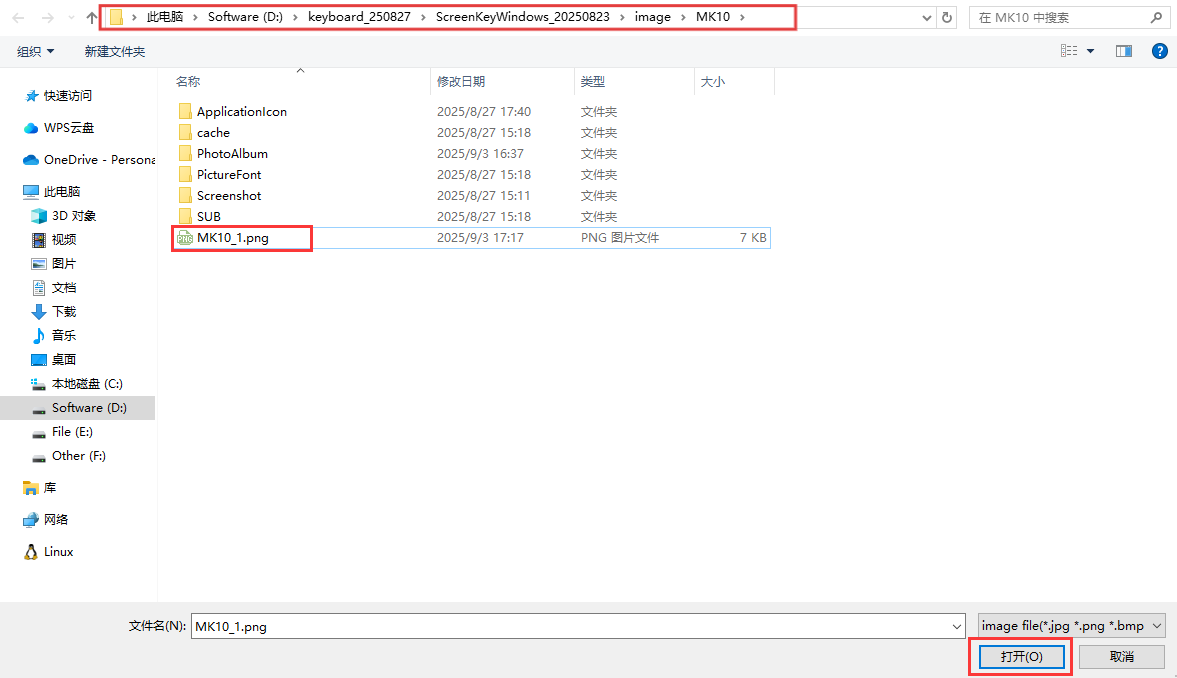This screenshot has height=678, width=1177.
Task: Expand the address bar history dropdown
Action: click(928, 18)
